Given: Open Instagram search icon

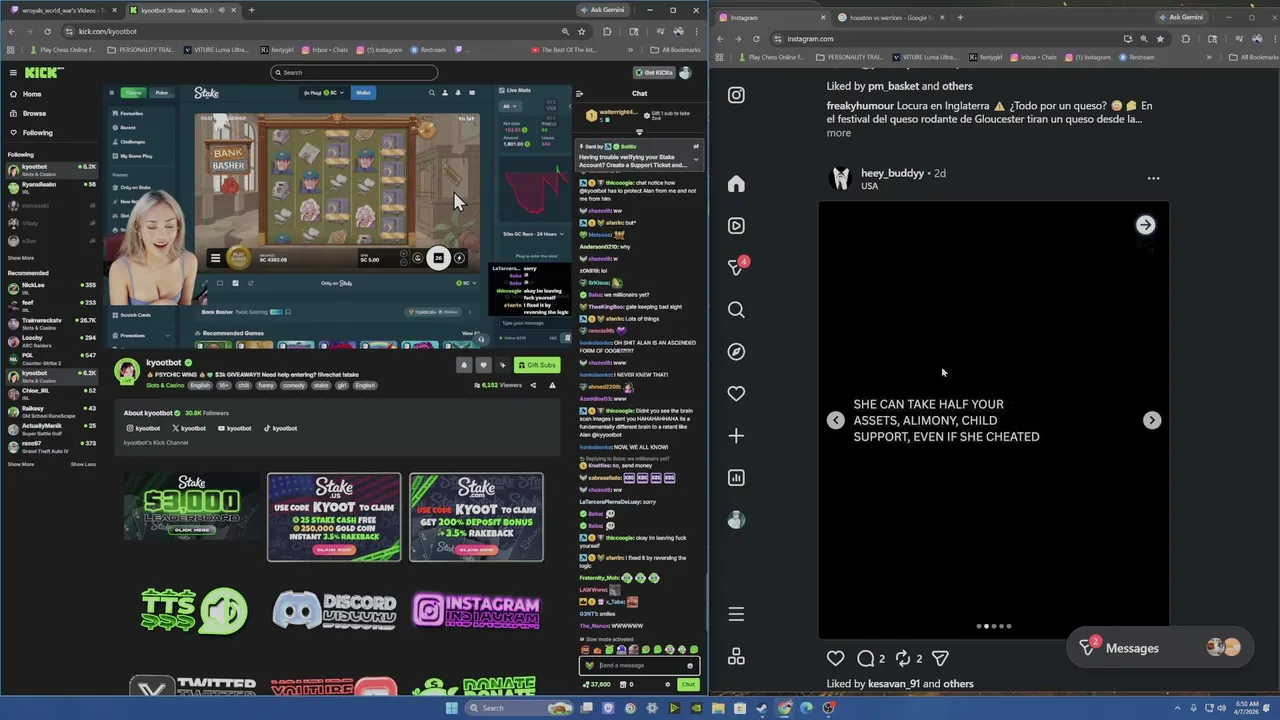Looking at the screenshot, I should point(736,310).
